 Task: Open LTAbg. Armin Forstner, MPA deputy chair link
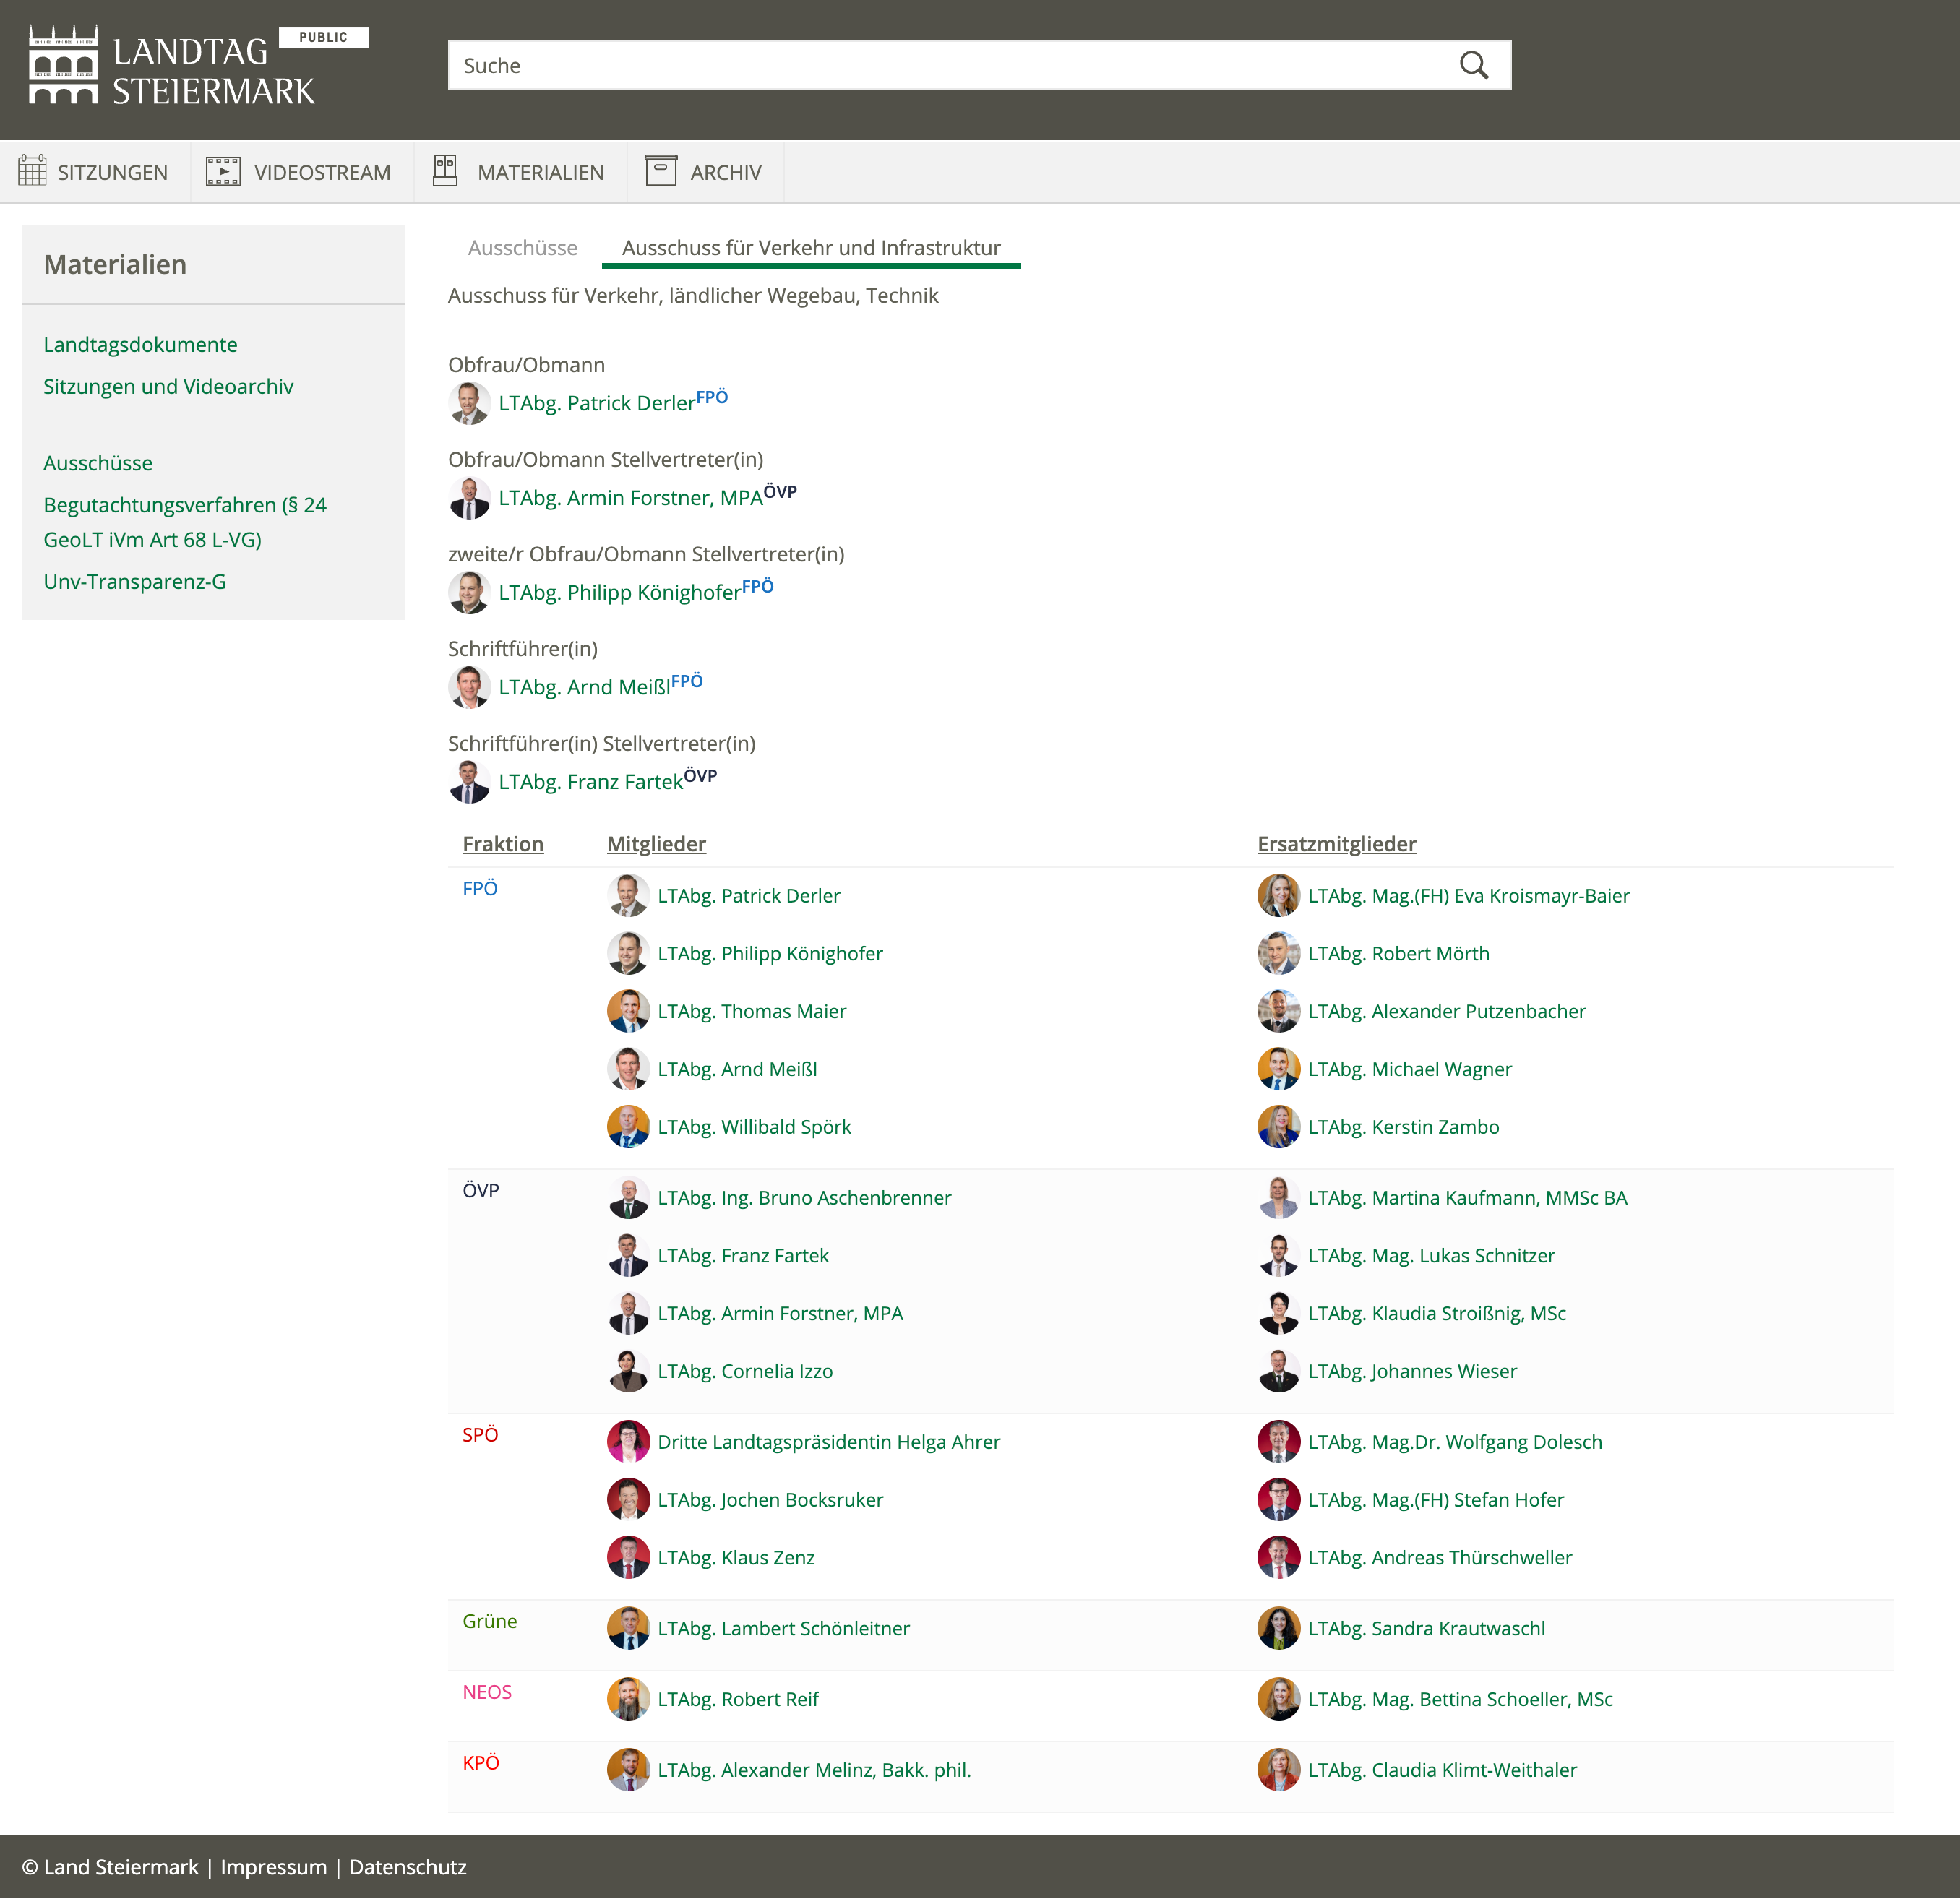(x=630, y=498)
